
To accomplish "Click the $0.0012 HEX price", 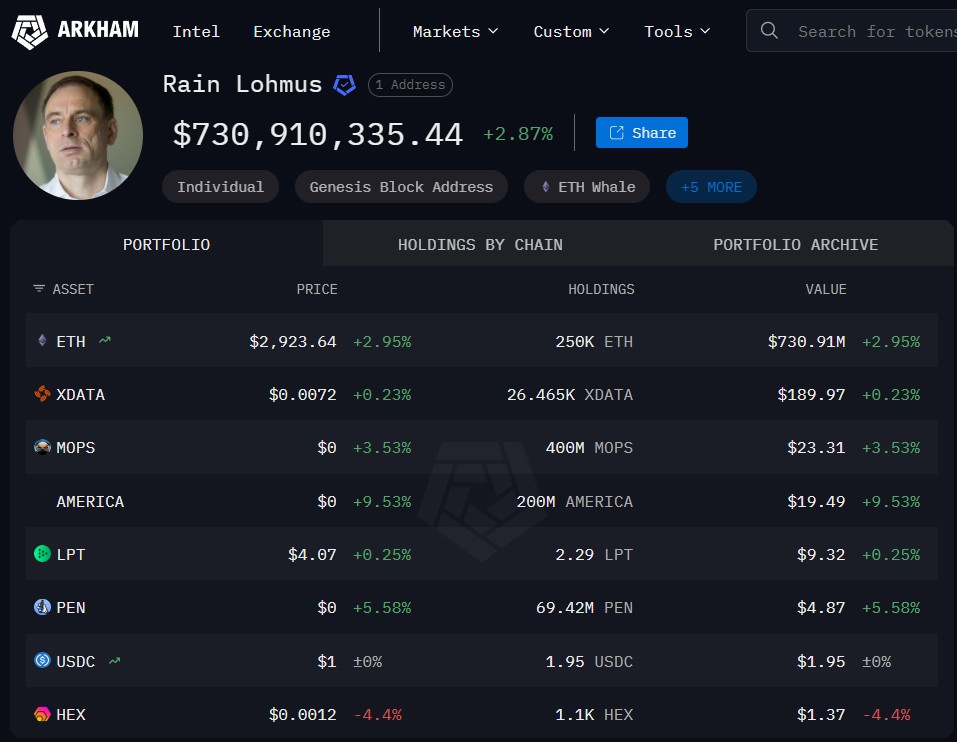I will click(x=303, y=714).
